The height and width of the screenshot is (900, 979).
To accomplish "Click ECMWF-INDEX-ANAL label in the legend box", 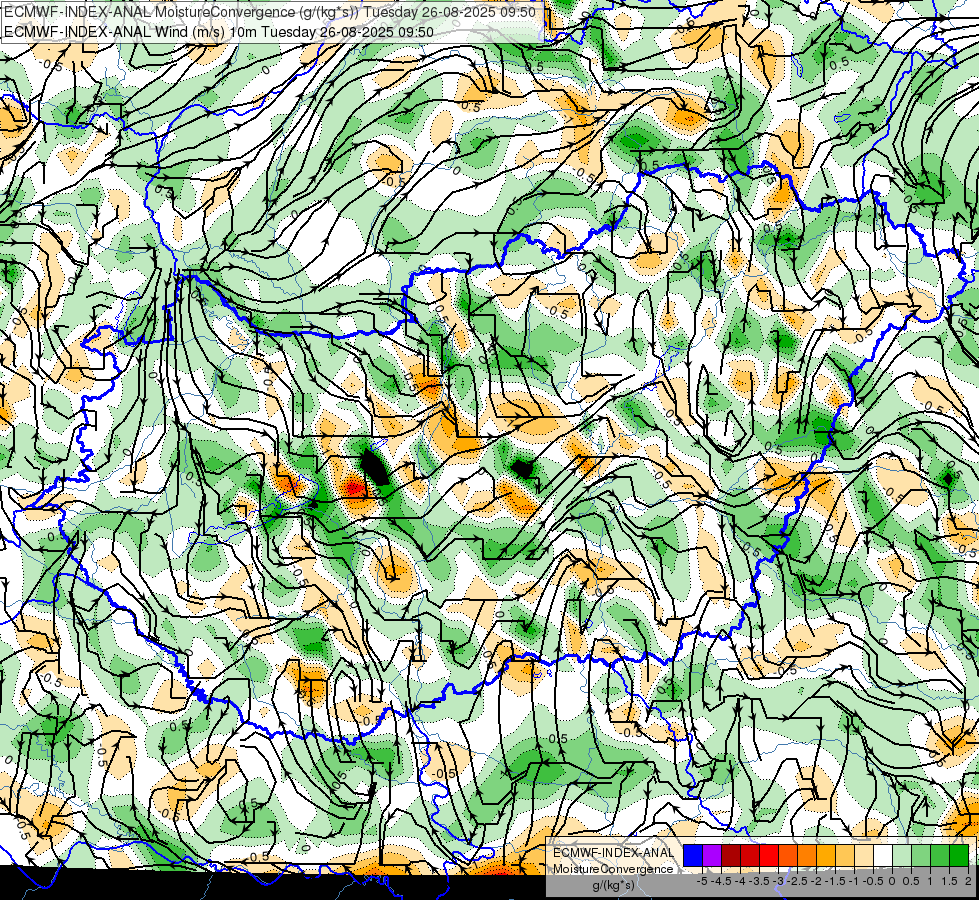I will point(613,853).
